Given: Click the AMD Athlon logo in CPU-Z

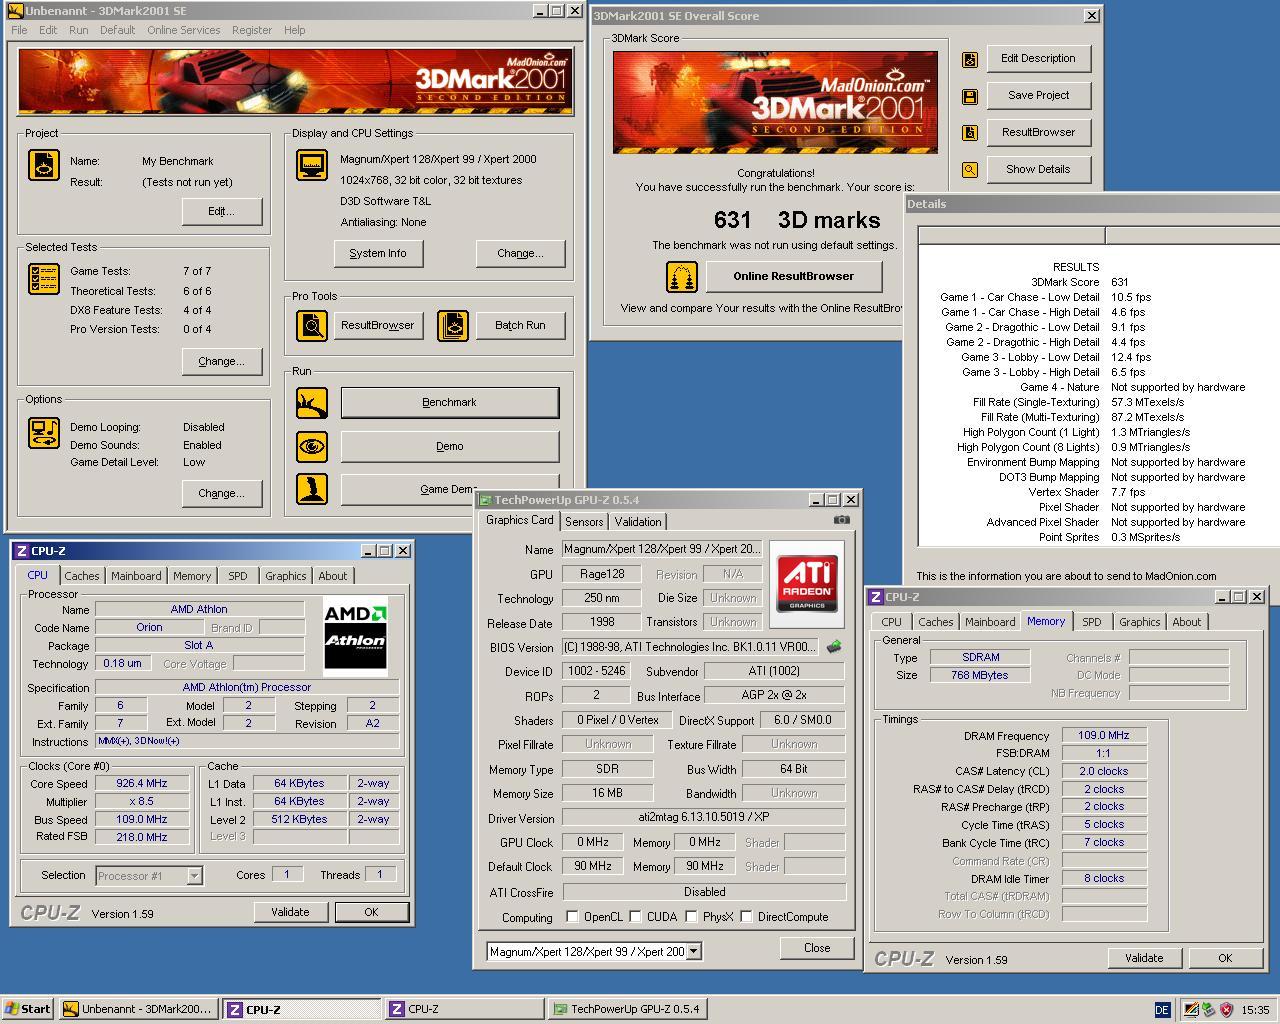Looking at the screenshot, I should (x=355, y=637).
